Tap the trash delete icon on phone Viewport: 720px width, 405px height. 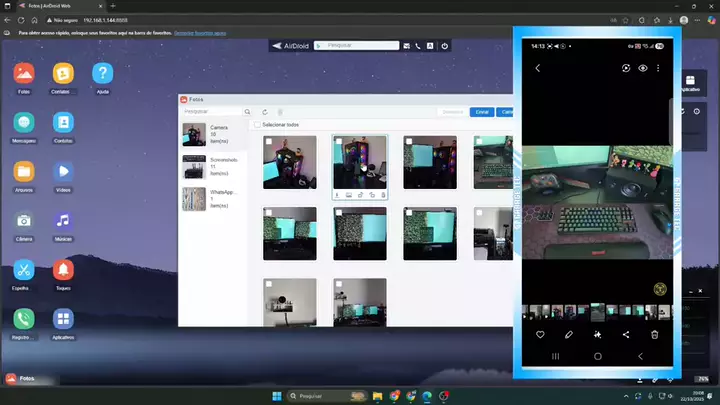pos(655,334)
